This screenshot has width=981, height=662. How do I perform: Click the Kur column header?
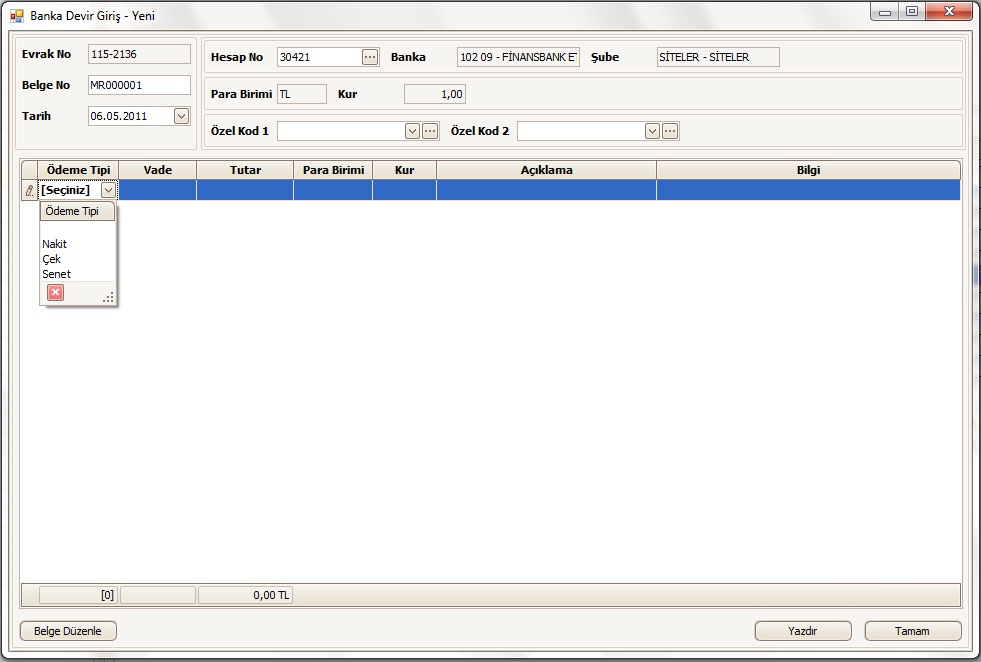405,170
